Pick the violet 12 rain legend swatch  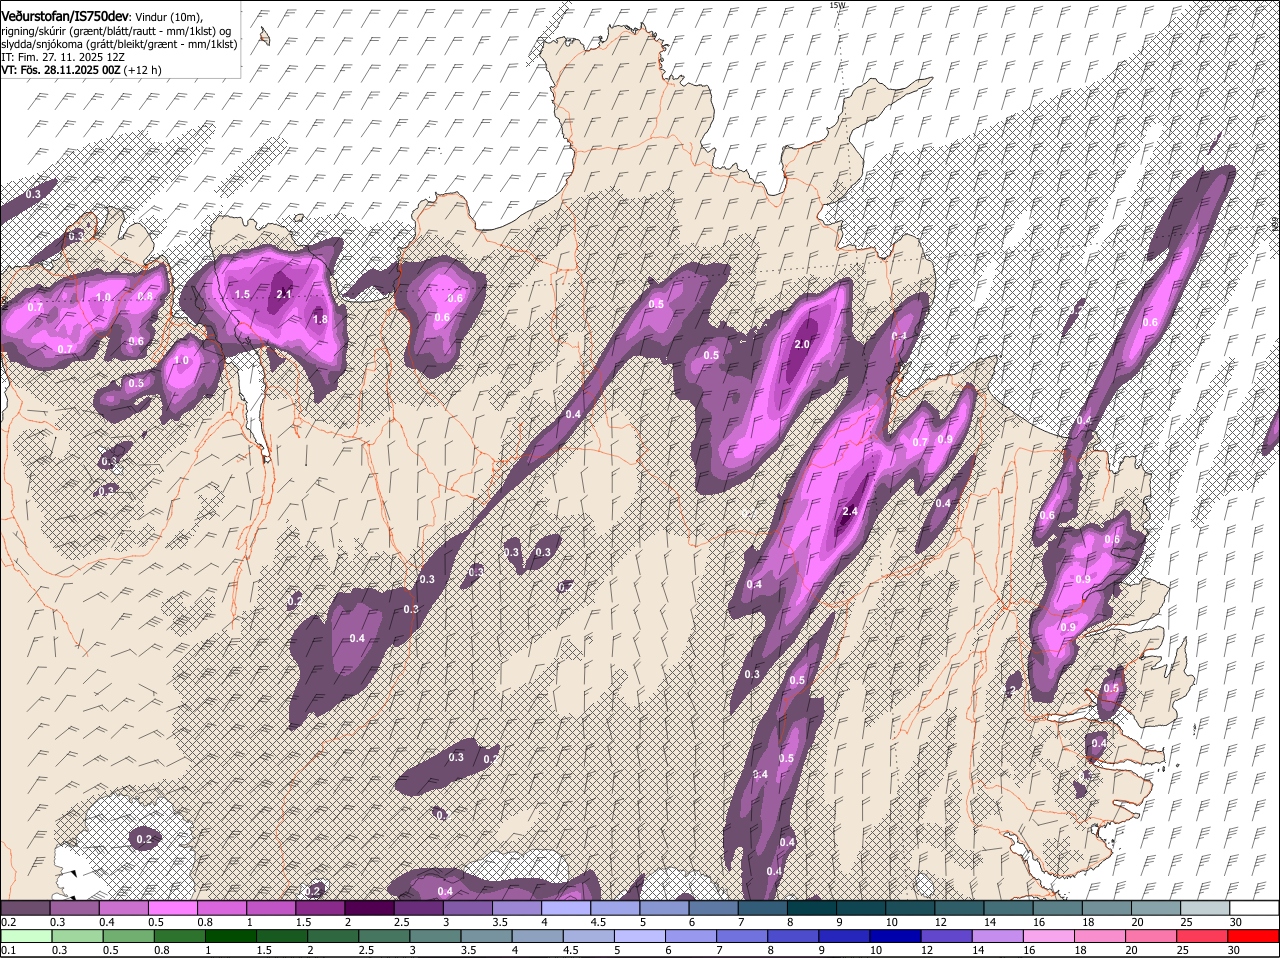[945, 936]
